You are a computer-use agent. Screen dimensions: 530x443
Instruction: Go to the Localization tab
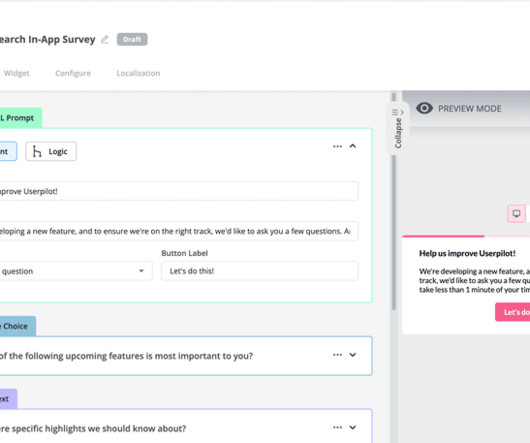point(138,73)
